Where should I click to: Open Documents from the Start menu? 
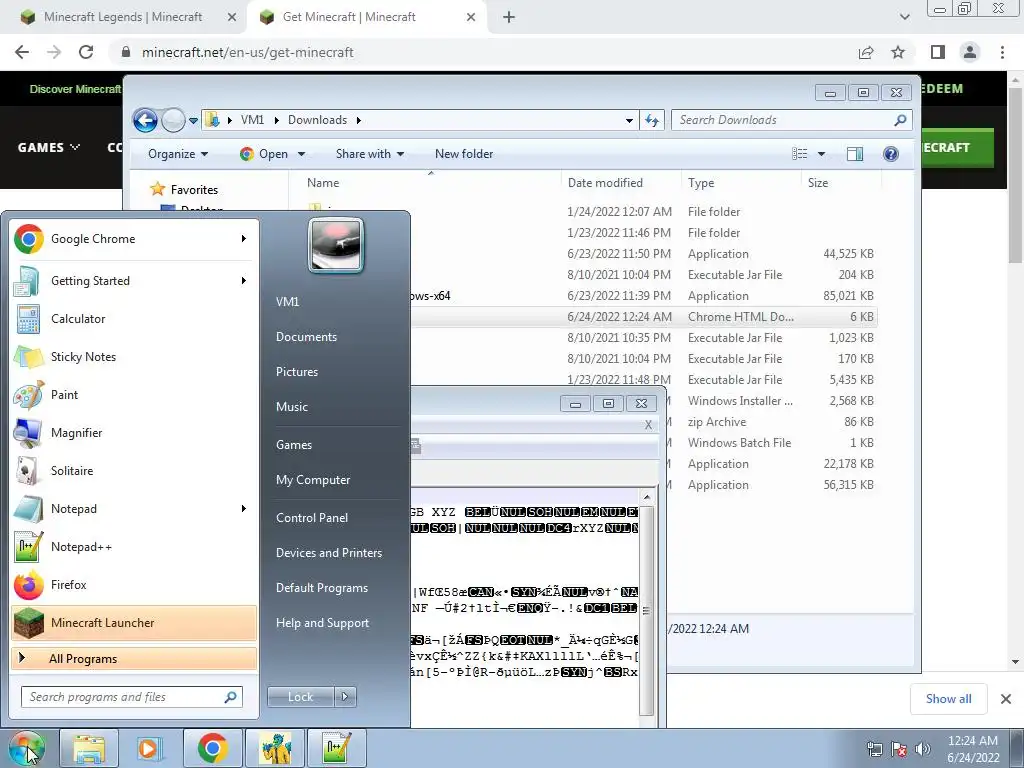(306, 337)
